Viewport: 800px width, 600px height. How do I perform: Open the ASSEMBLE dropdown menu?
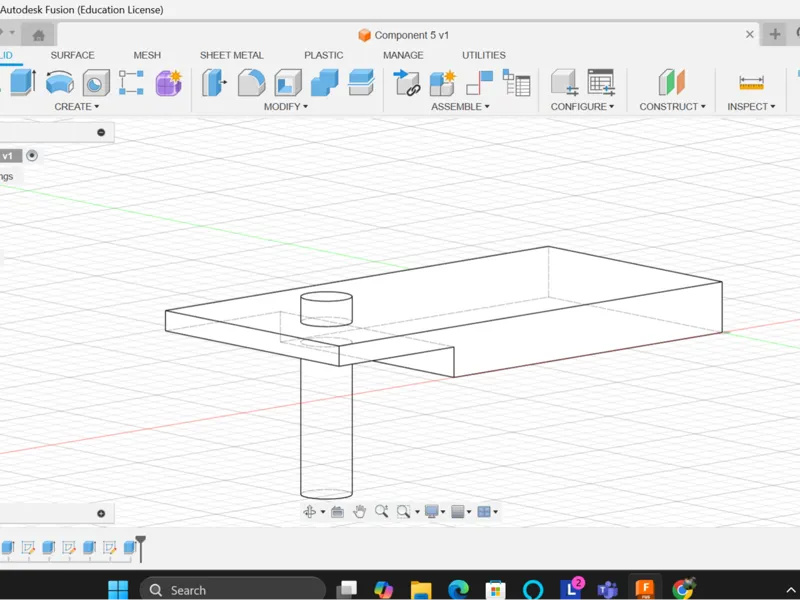(x=460, y=107)
